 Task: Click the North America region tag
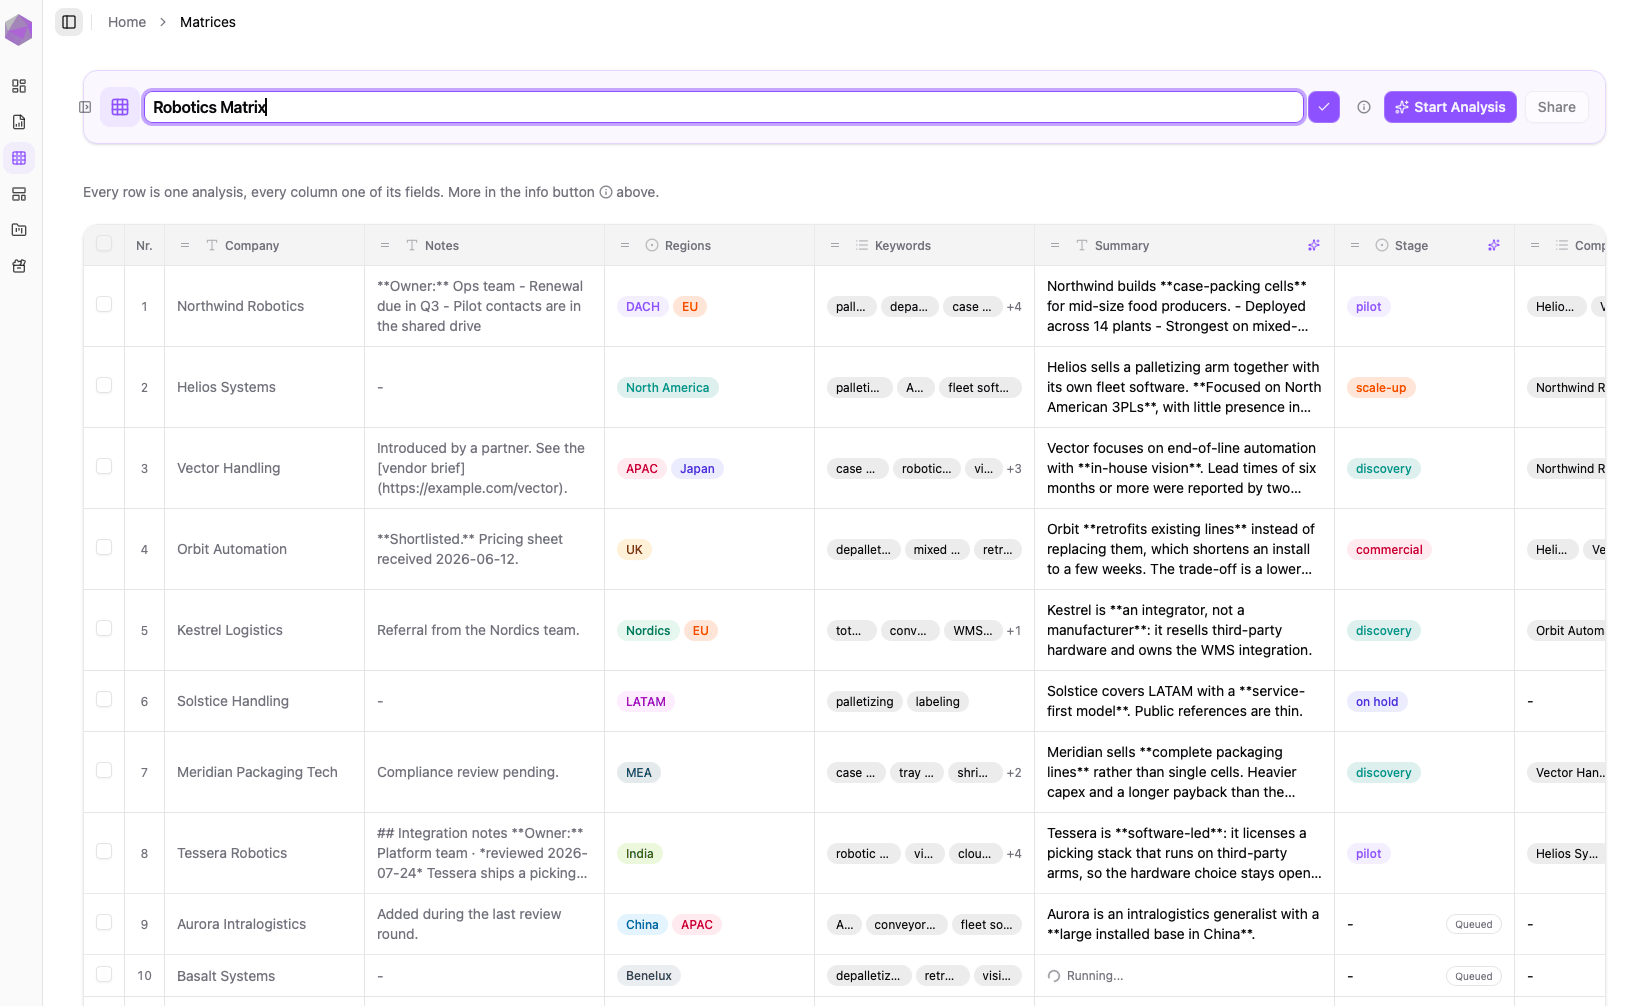[667, 388]
